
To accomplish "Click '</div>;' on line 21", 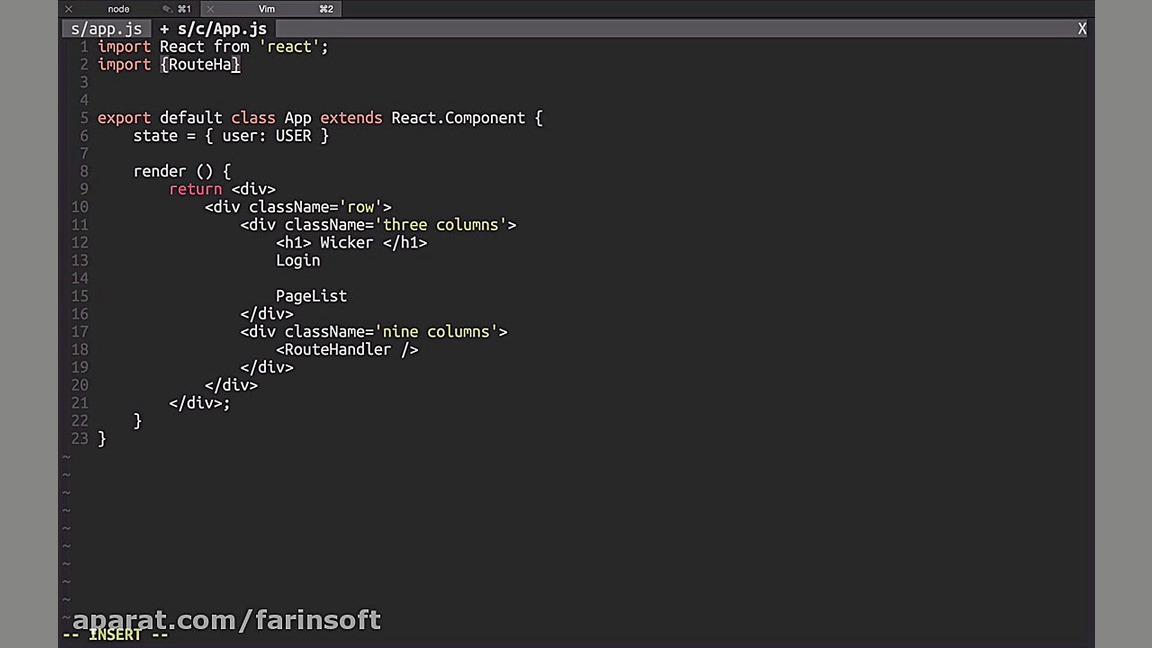I will coord(199,403).
